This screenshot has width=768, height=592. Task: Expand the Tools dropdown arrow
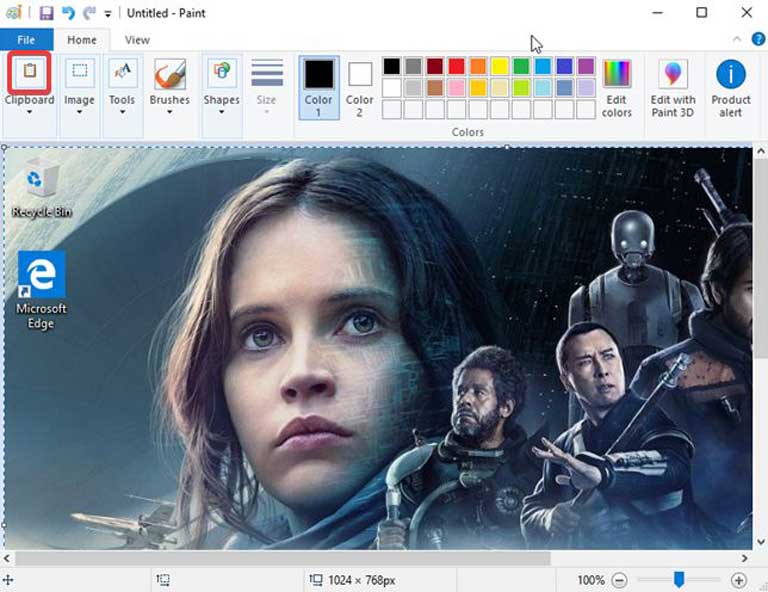[122, 112]
